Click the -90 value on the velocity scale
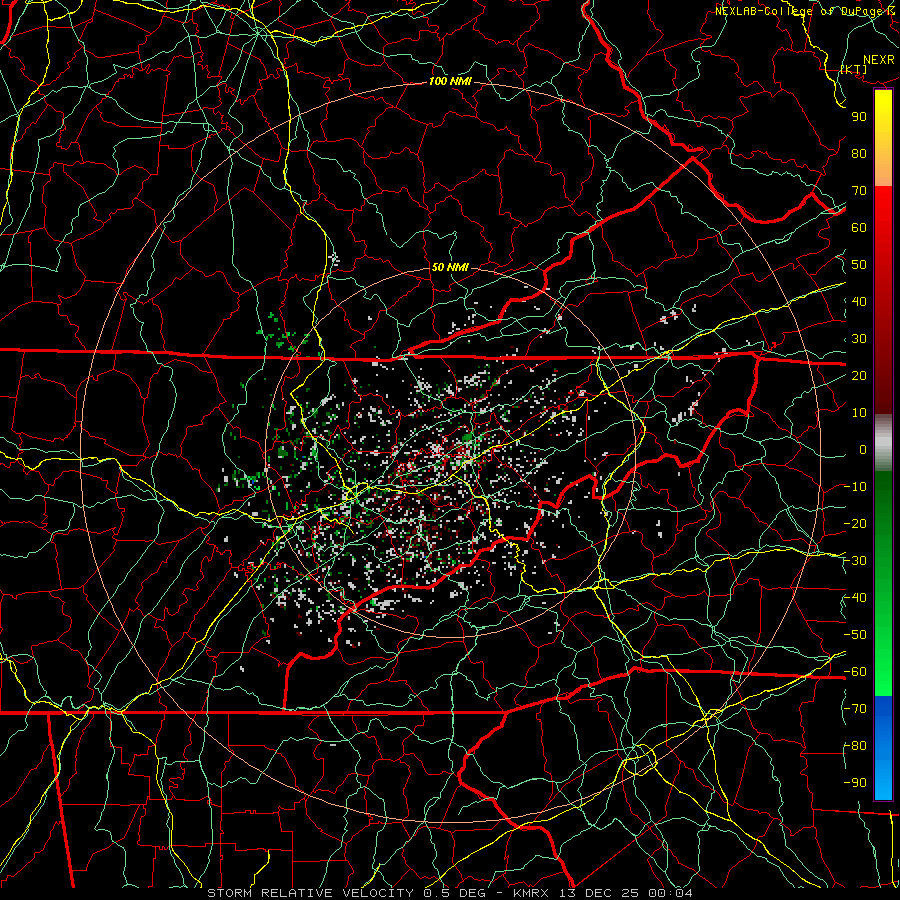Viewport: 900px width, 900px height. [x=855, y=783]
